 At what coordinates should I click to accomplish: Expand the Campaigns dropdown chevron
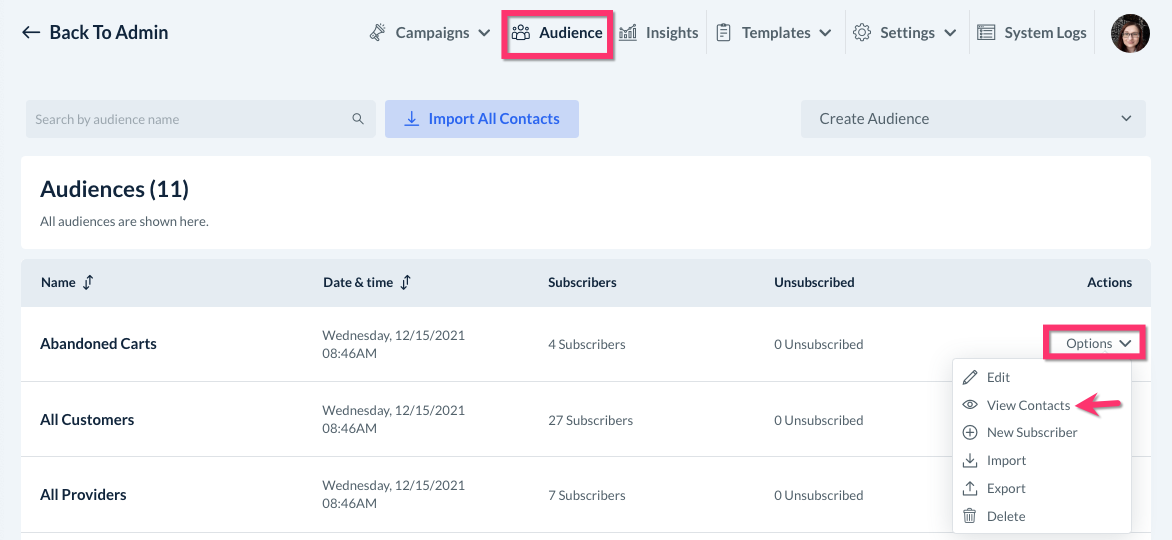coord(484,33)
